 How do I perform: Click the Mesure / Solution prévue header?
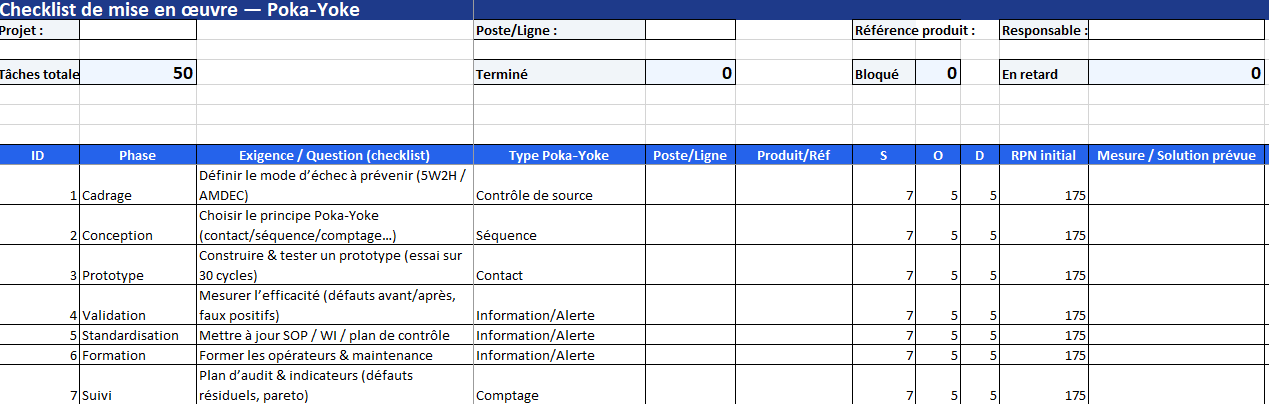click(1176, 155)
